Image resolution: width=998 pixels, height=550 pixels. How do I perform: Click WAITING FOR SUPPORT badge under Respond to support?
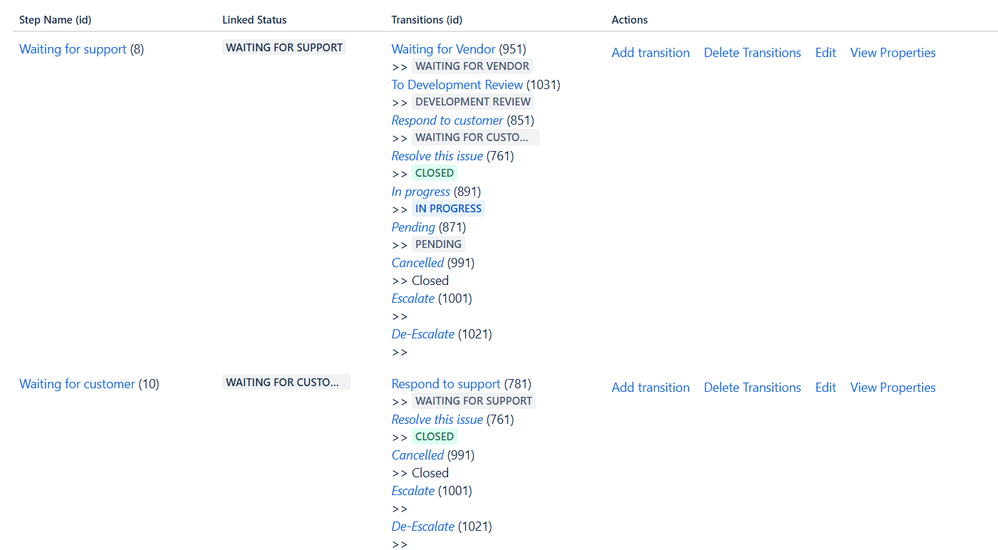pos(474,401)
